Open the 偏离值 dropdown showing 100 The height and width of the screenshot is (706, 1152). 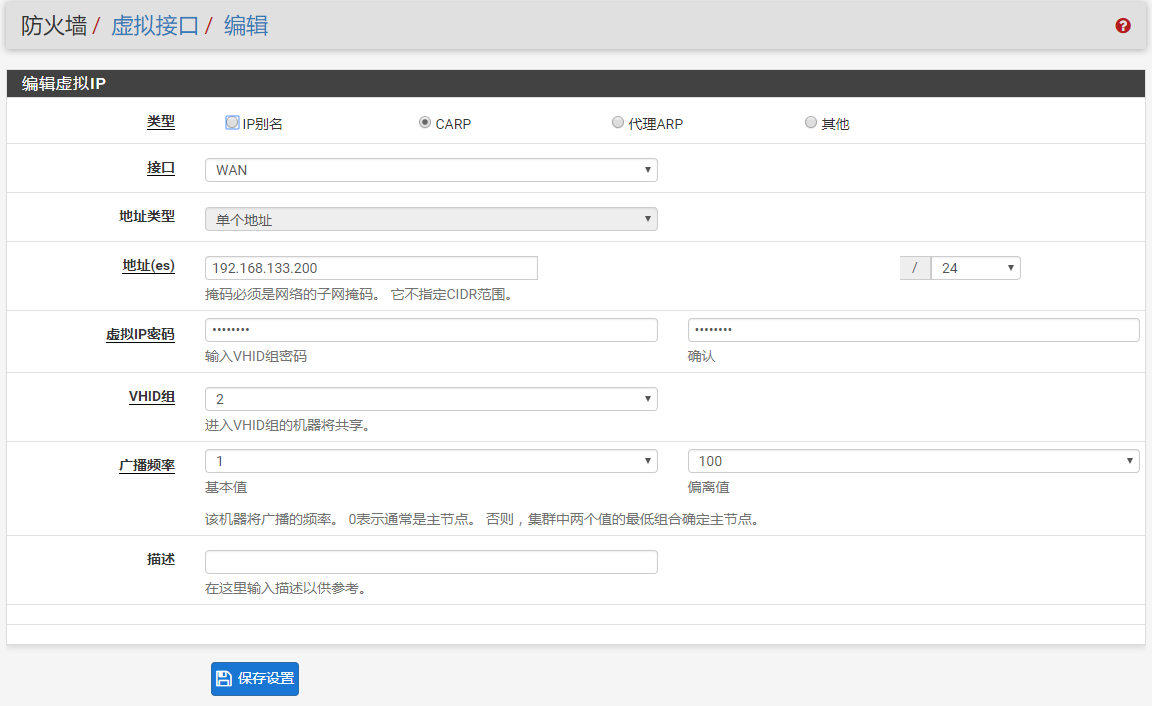coord(913,461)
